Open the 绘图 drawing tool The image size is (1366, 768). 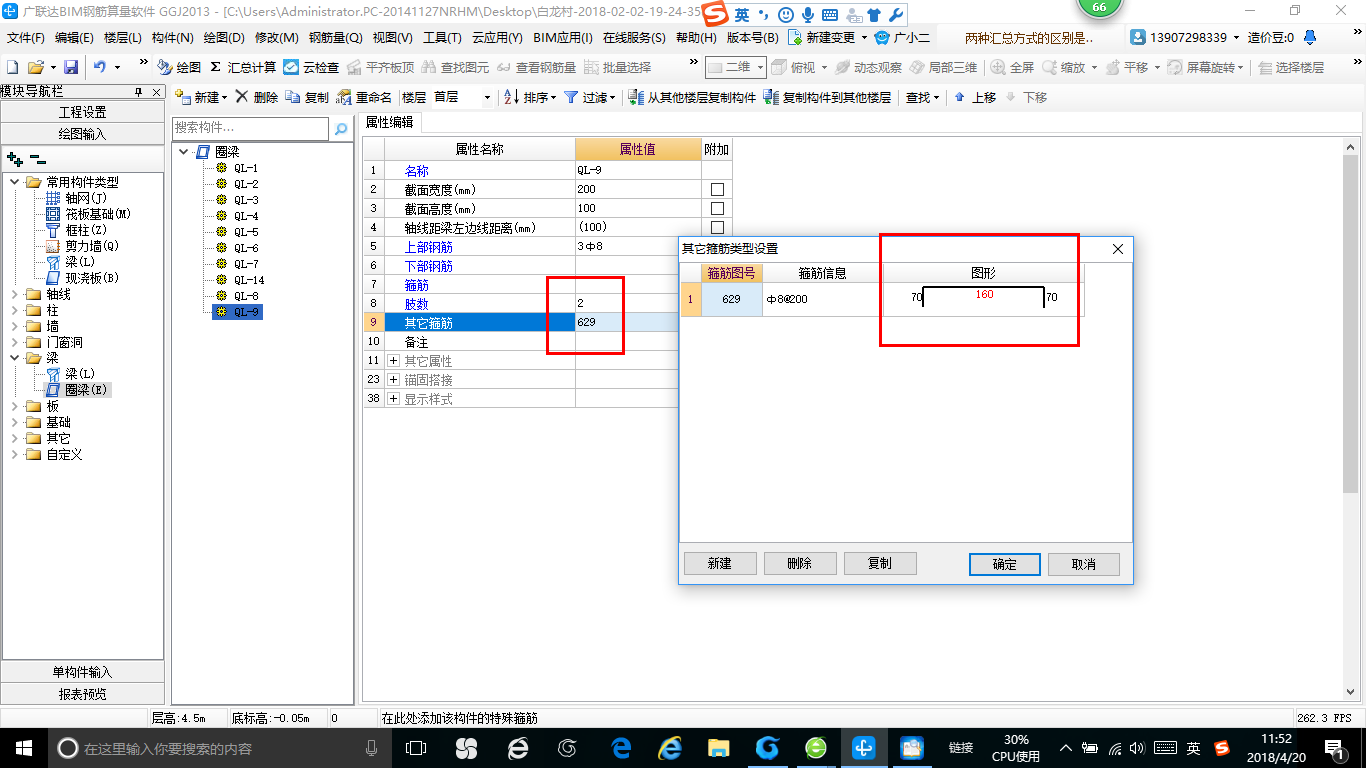pos(179,67)
